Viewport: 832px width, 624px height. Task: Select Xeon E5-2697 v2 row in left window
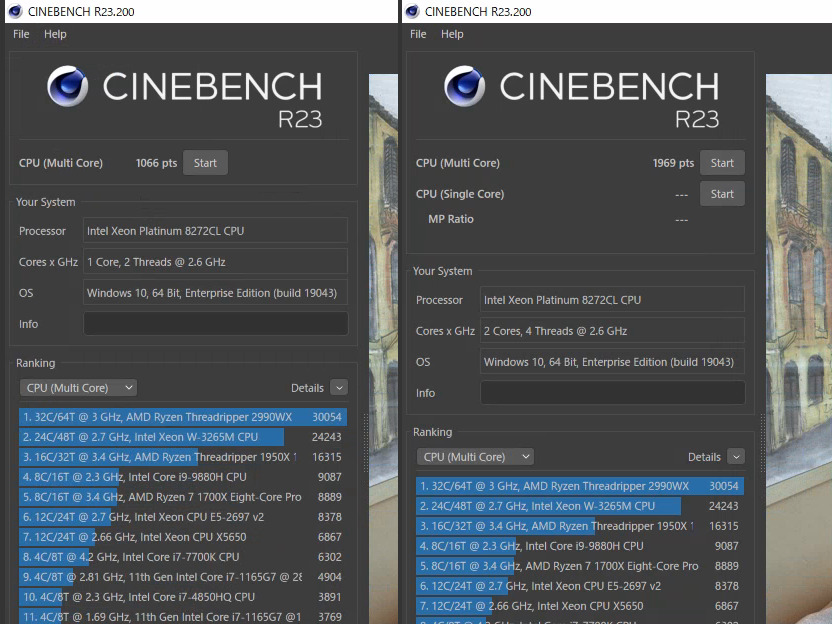point(183,517)
